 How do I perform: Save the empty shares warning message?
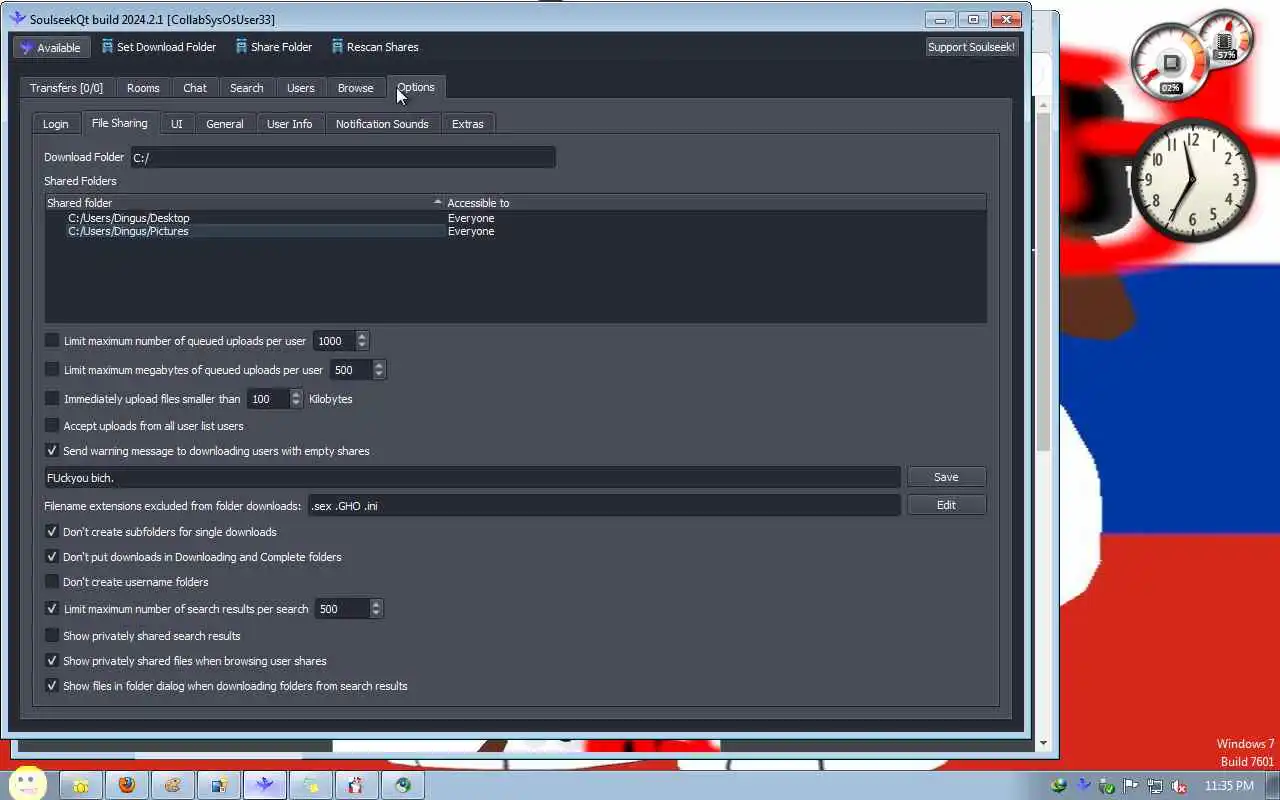pos(946,478)
